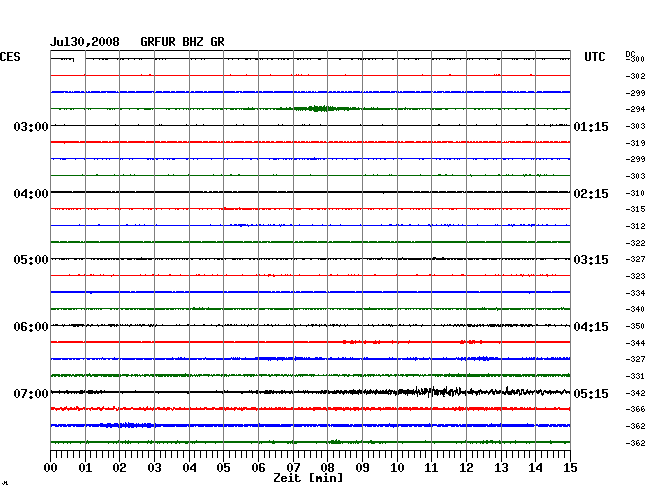Click the DC offset value "-310"
The image size is (650, 494).
(x=635, y=193)
